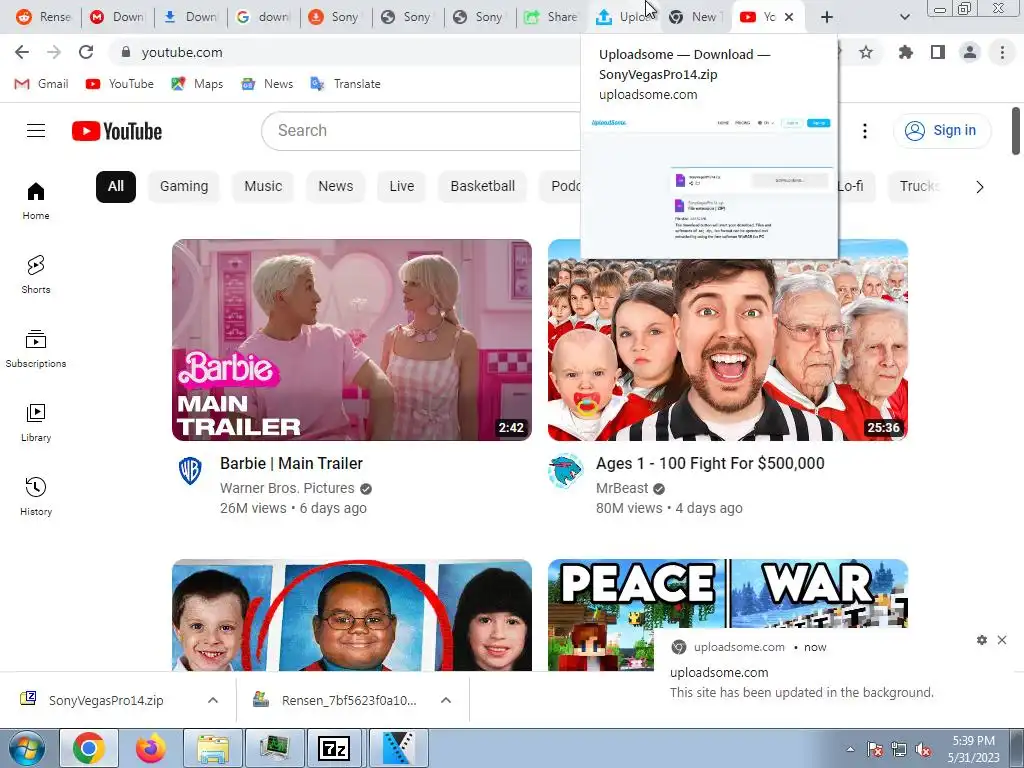Open the MrBeast channel name link
1024x768 pixels.
(622, 488)
